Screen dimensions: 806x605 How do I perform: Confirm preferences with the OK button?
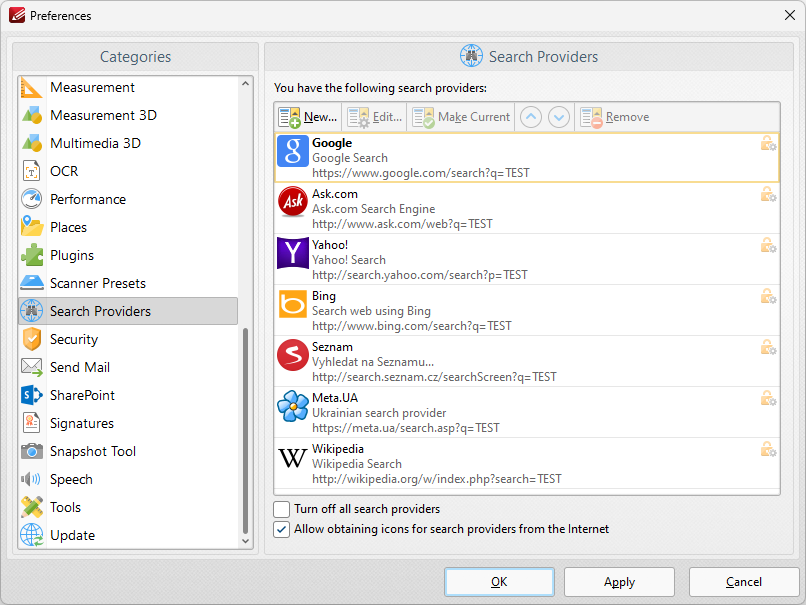(499, 582)
